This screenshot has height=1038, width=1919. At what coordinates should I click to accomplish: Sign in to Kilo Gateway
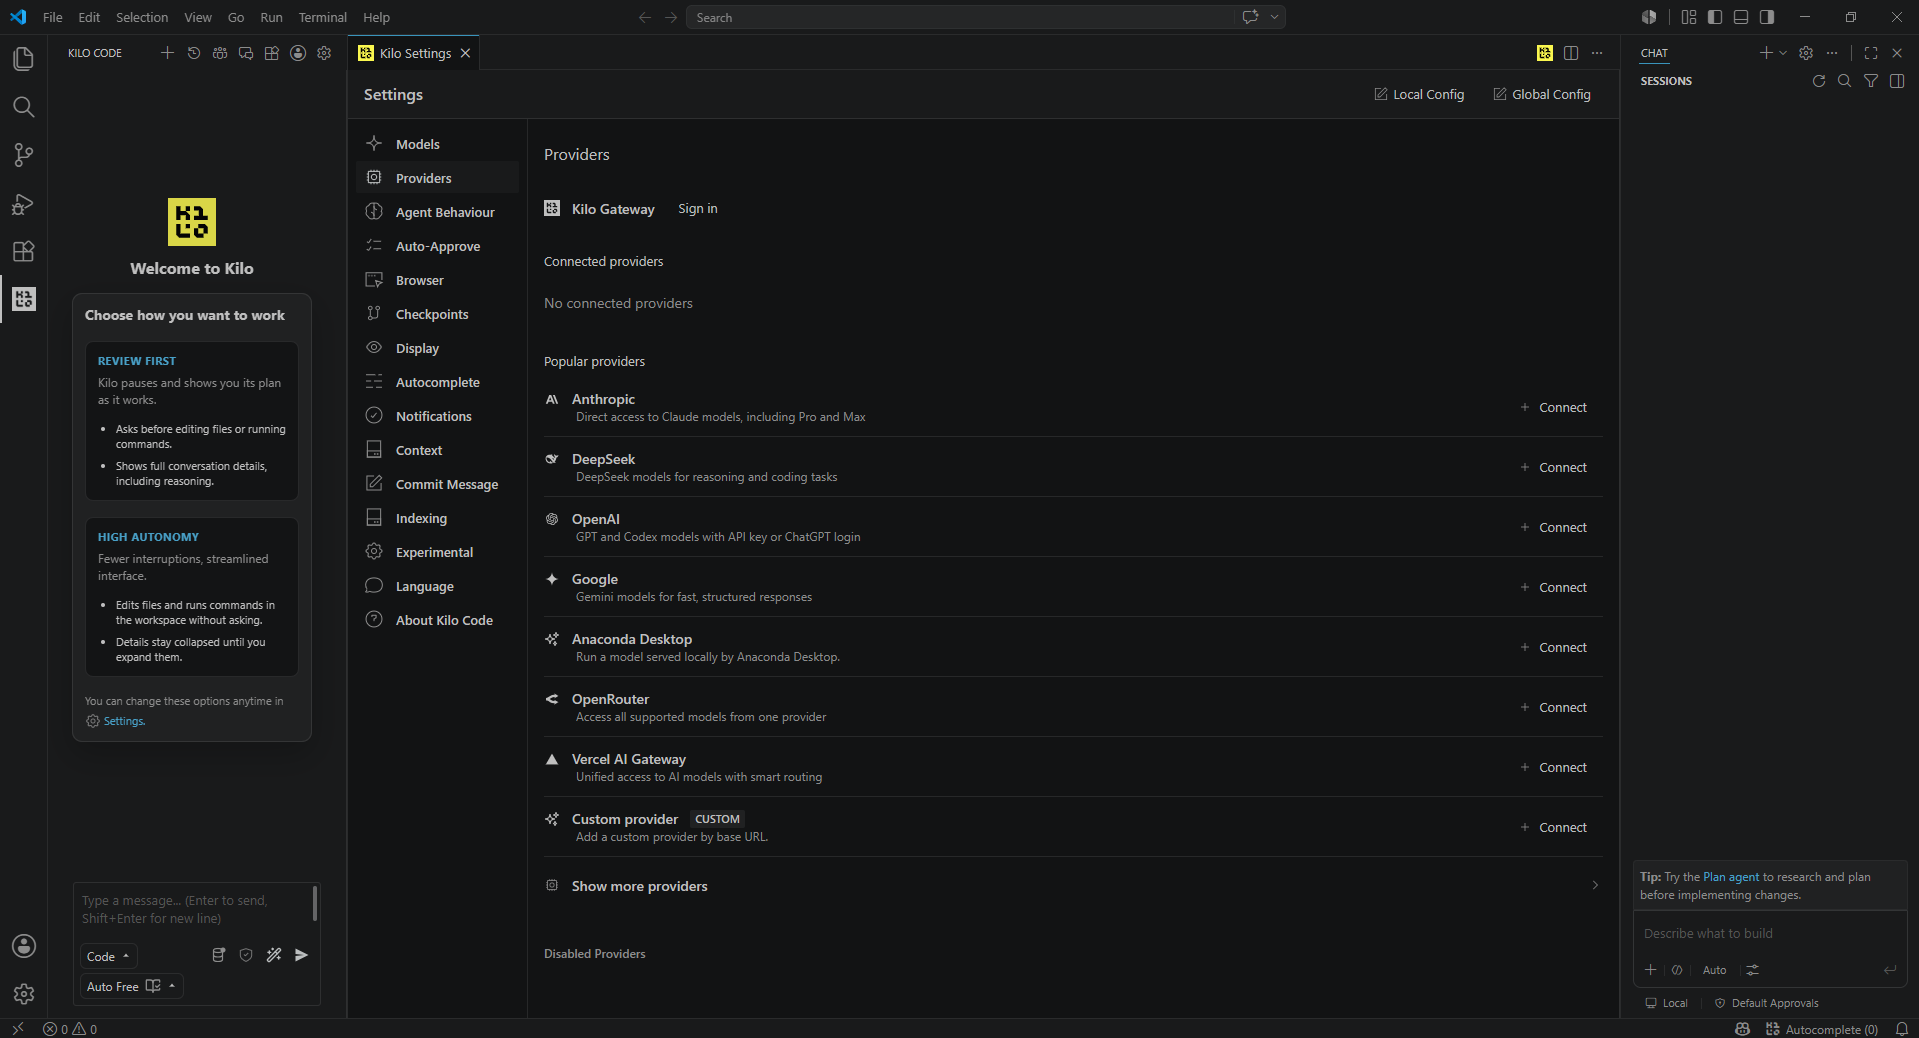698,208
